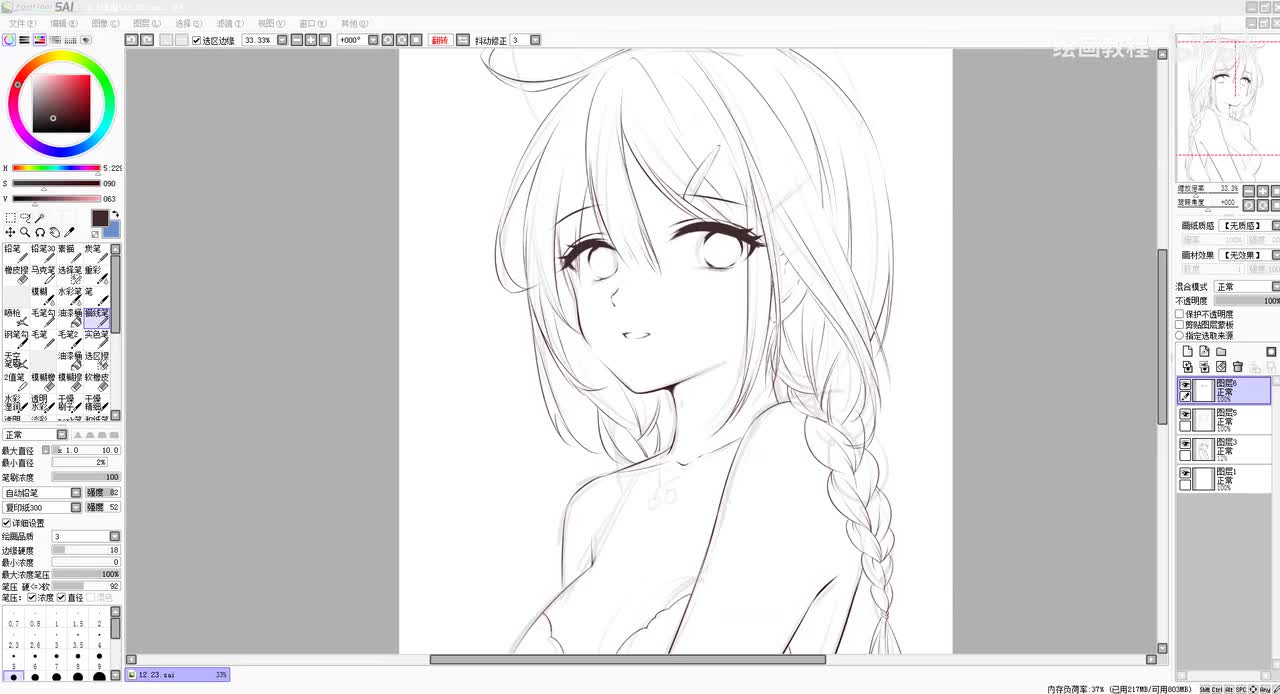This screenshot has width=1280, height=694.
Task: Select the eyedropper color picker tool
Action: coord(69,232)
